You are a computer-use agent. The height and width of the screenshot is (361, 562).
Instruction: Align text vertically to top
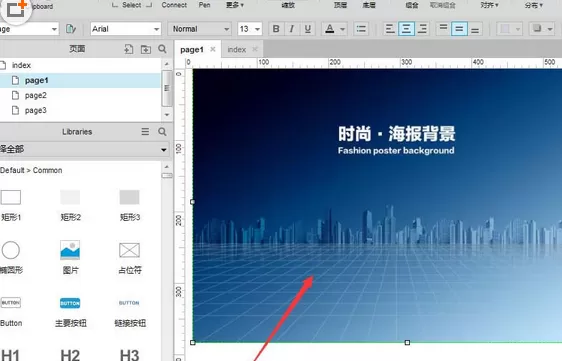point(443,29)
